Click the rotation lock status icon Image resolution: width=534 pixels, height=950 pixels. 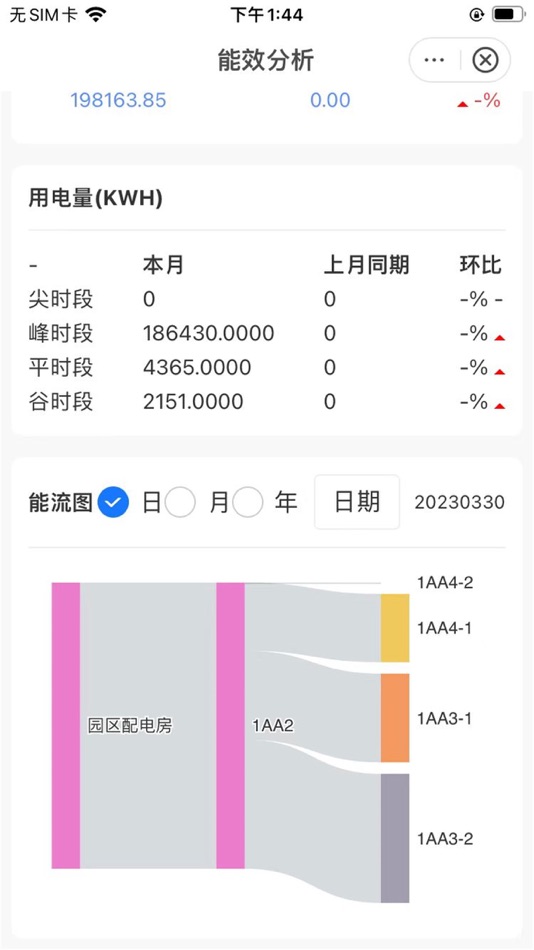[477, 15]
